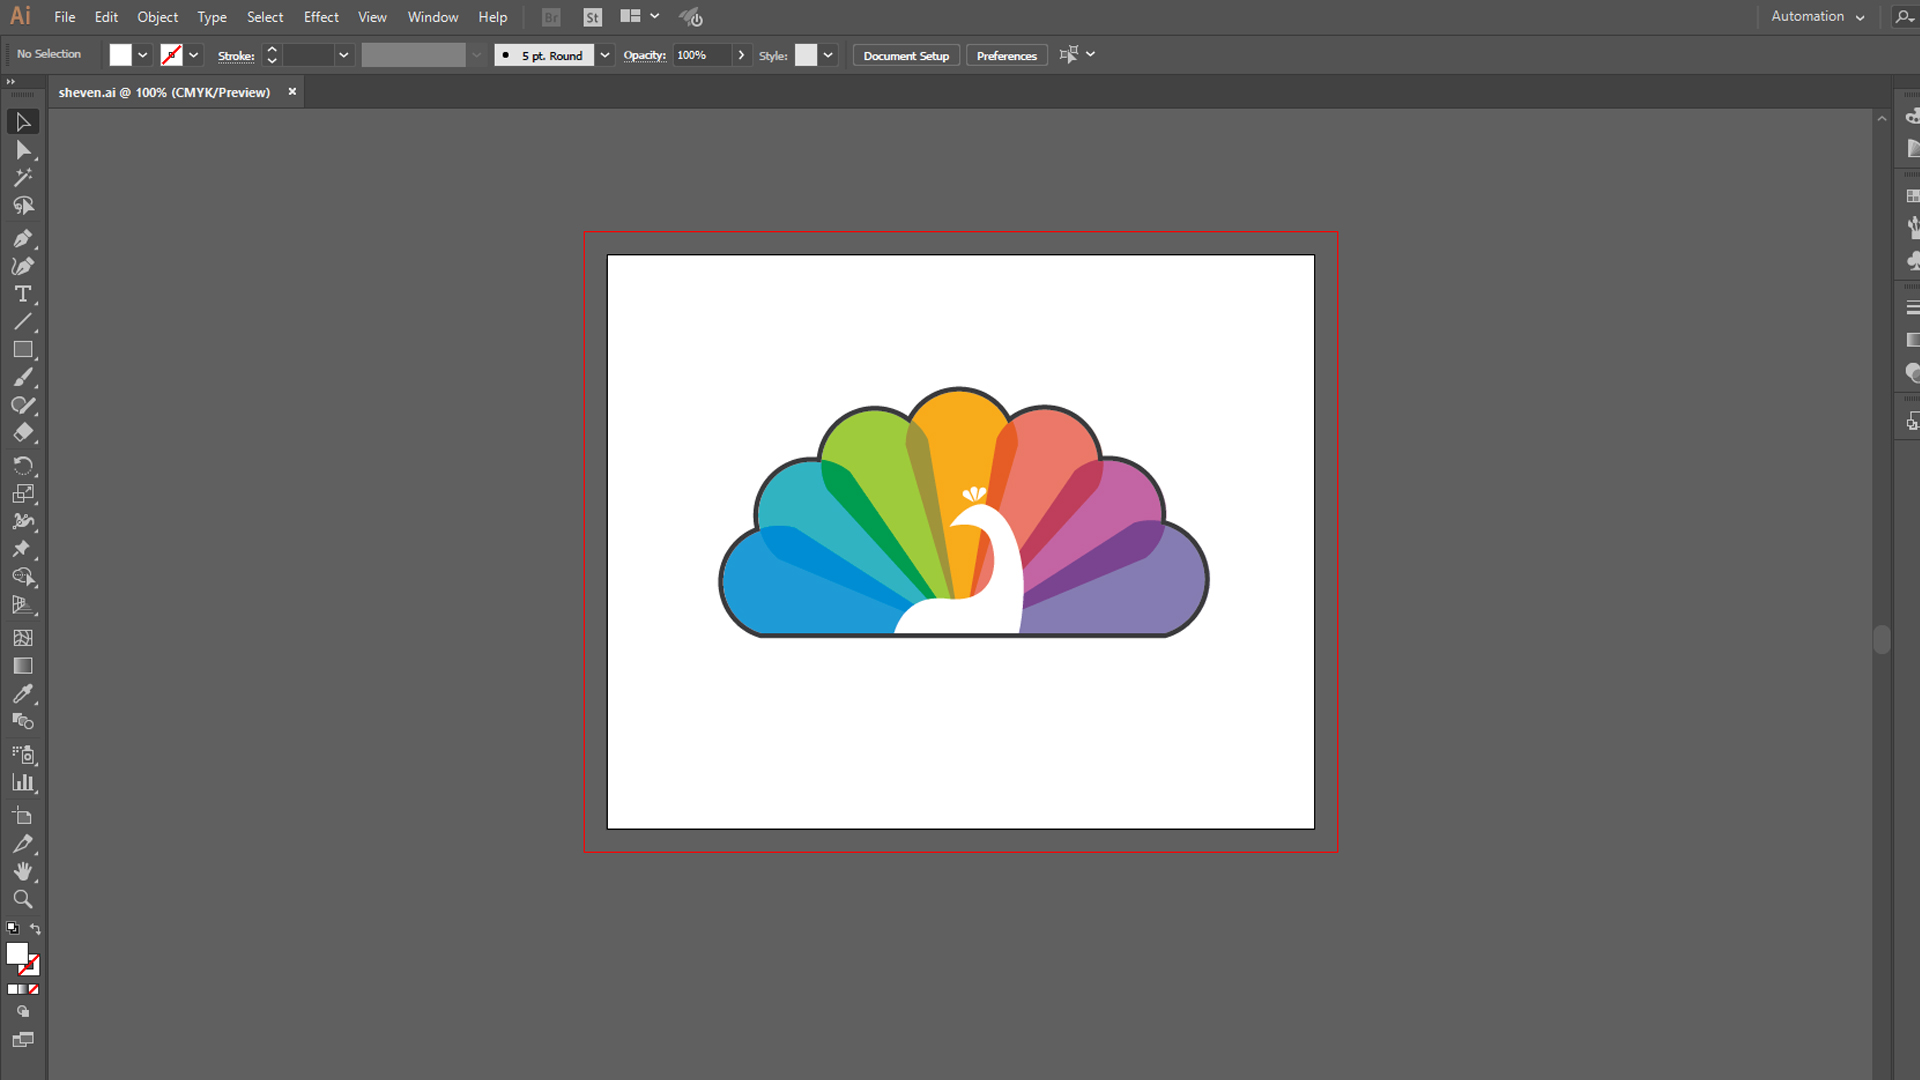Select the Gradient tool
1920x1080 pixels.
pos(23,666)
